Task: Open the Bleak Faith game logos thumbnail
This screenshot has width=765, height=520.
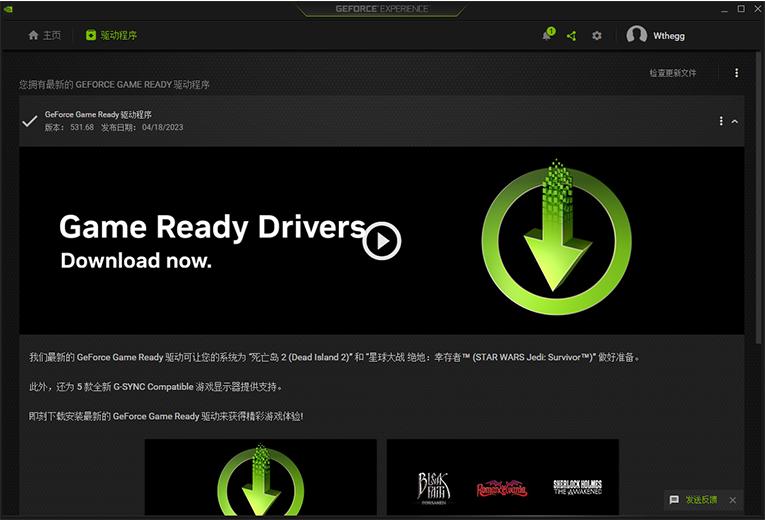Action: (503, 477)
